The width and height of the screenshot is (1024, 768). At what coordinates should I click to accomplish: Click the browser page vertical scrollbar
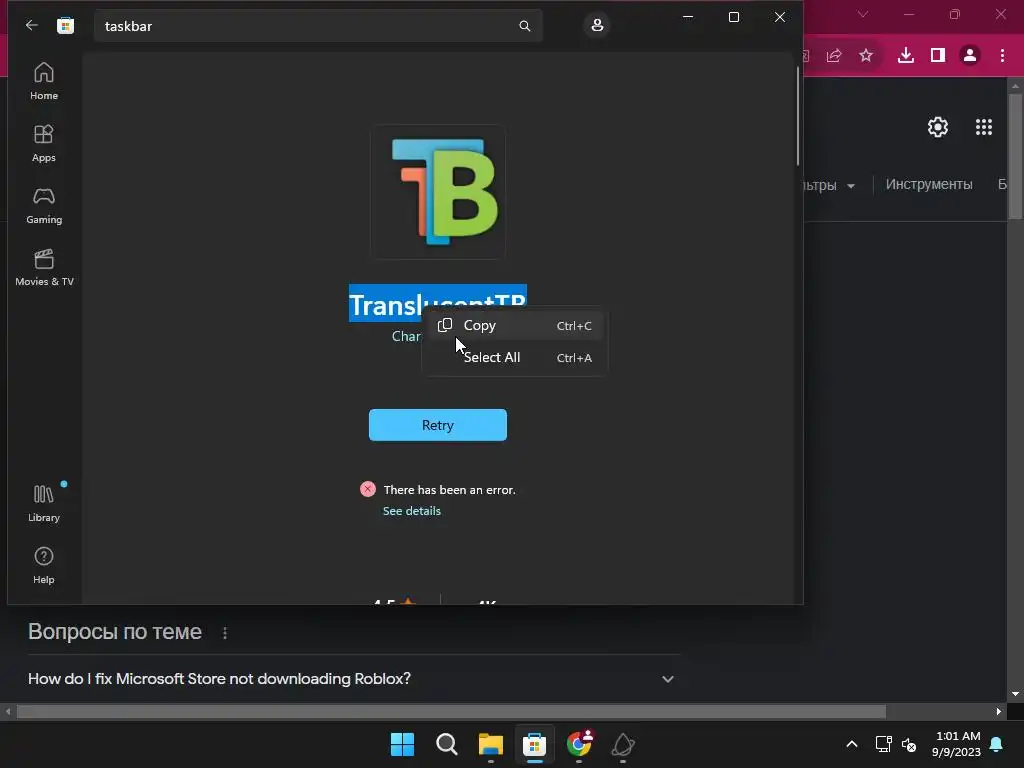(x=1015, y=157)
